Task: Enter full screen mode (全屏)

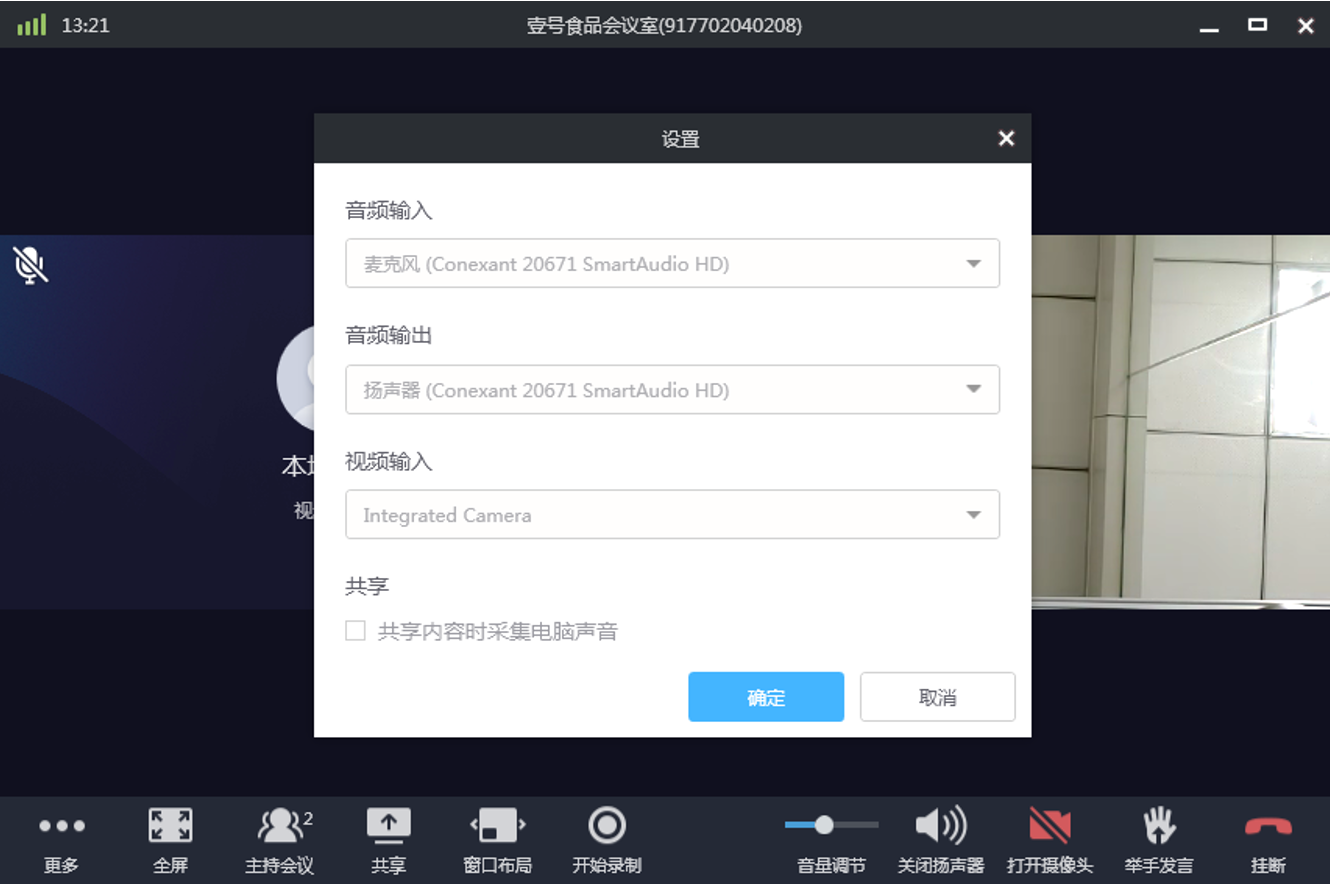Action: pyautogui.click(x=170, y=827)
